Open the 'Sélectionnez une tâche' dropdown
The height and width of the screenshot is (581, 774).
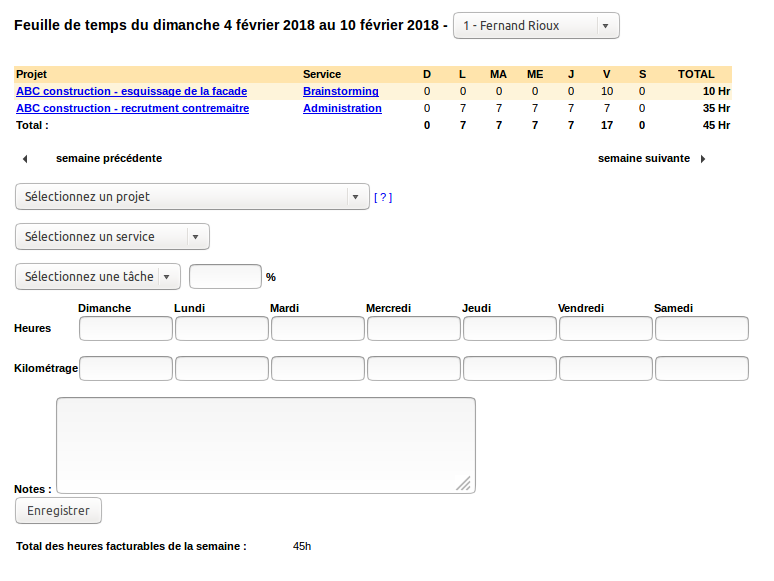[98, 277]
